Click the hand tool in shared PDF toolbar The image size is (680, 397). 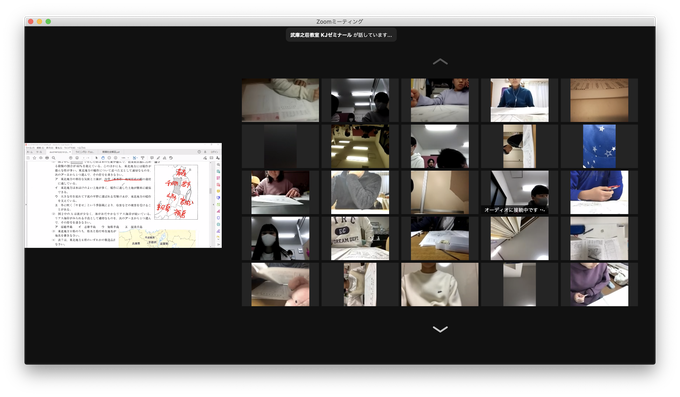pyautogui.click(x=103, y=158)
